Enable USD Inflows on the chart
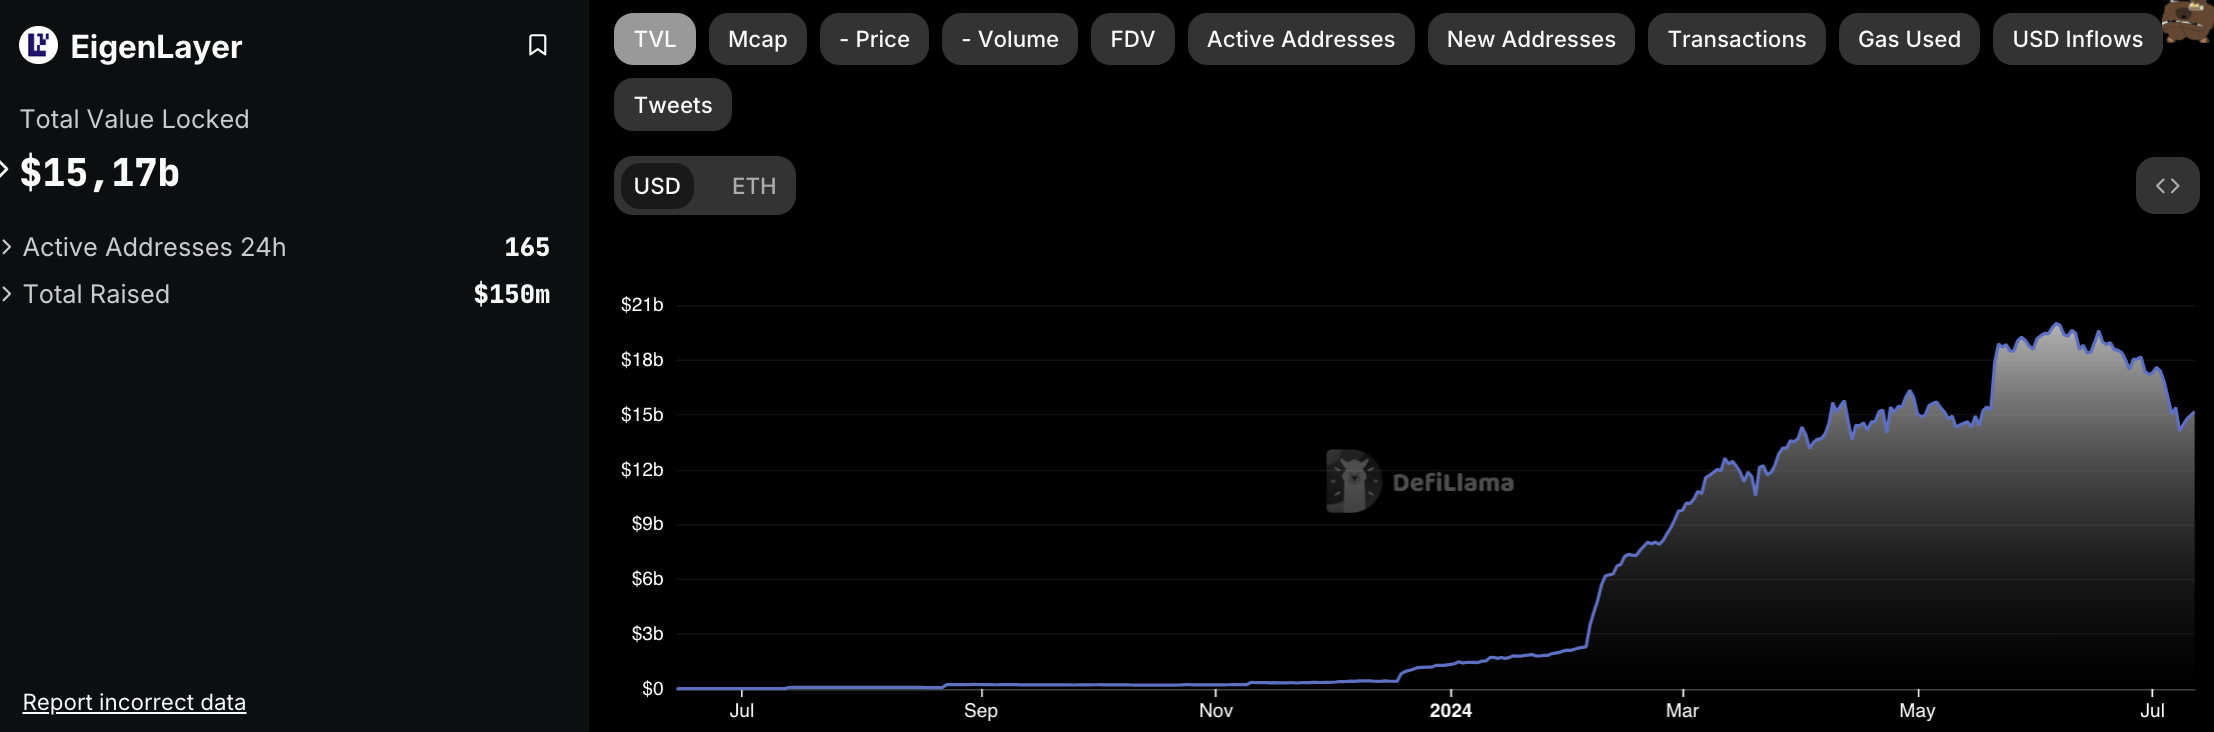Image resolution: width=2214 pixels, height=732 pixels. pos(2078,39)
